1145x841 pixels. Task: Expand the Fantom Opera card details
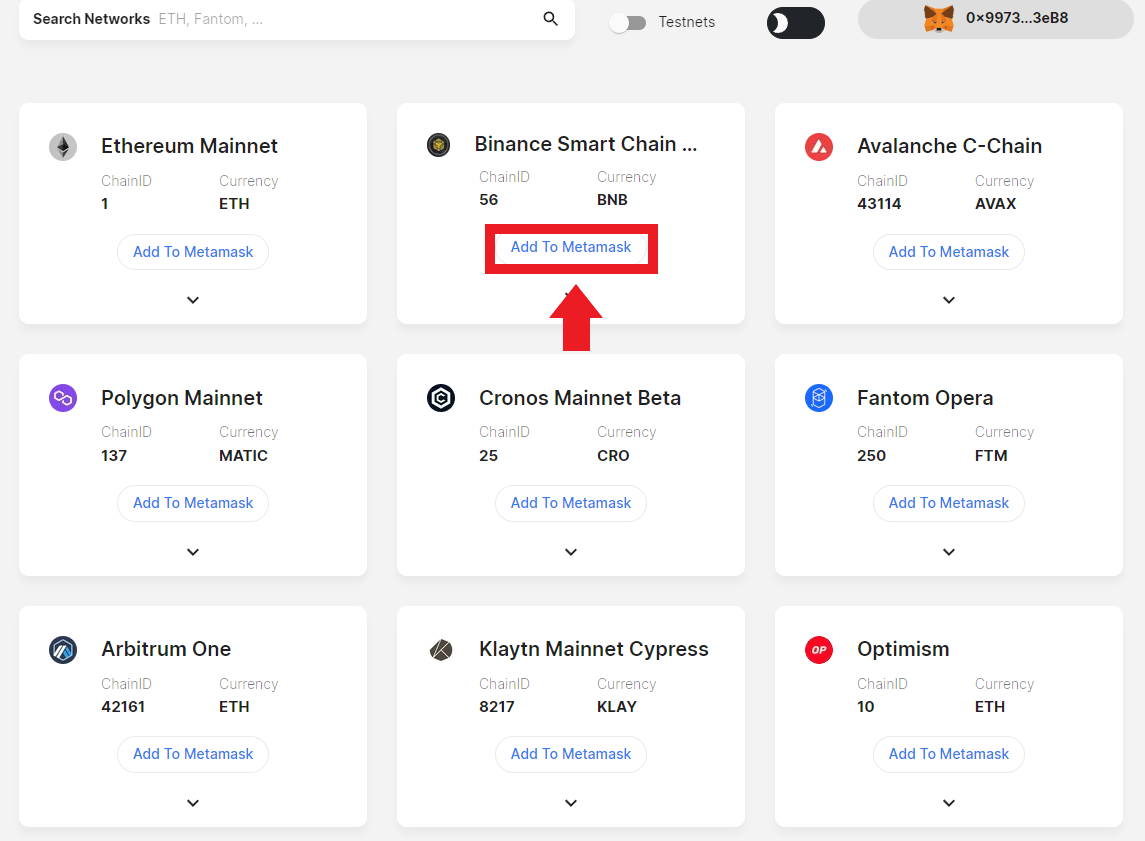(x=949, y=552)
